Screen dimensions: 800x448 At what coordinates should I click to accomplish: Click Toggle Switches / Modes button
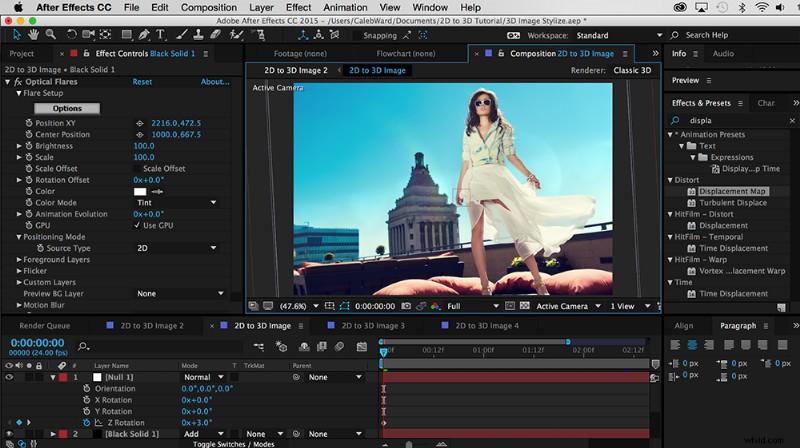click(234, 444)
